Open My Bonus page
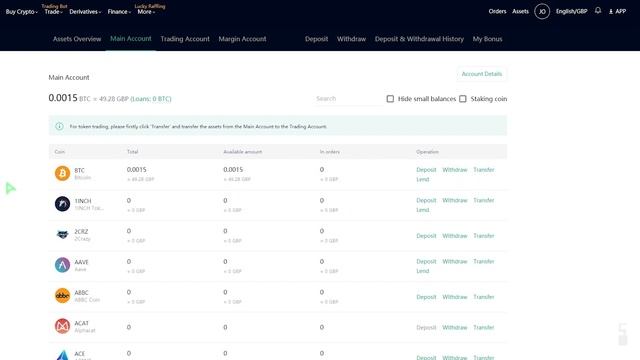This screenshot has width=640, height=360. pyautogui.click(x=487, y=39)
